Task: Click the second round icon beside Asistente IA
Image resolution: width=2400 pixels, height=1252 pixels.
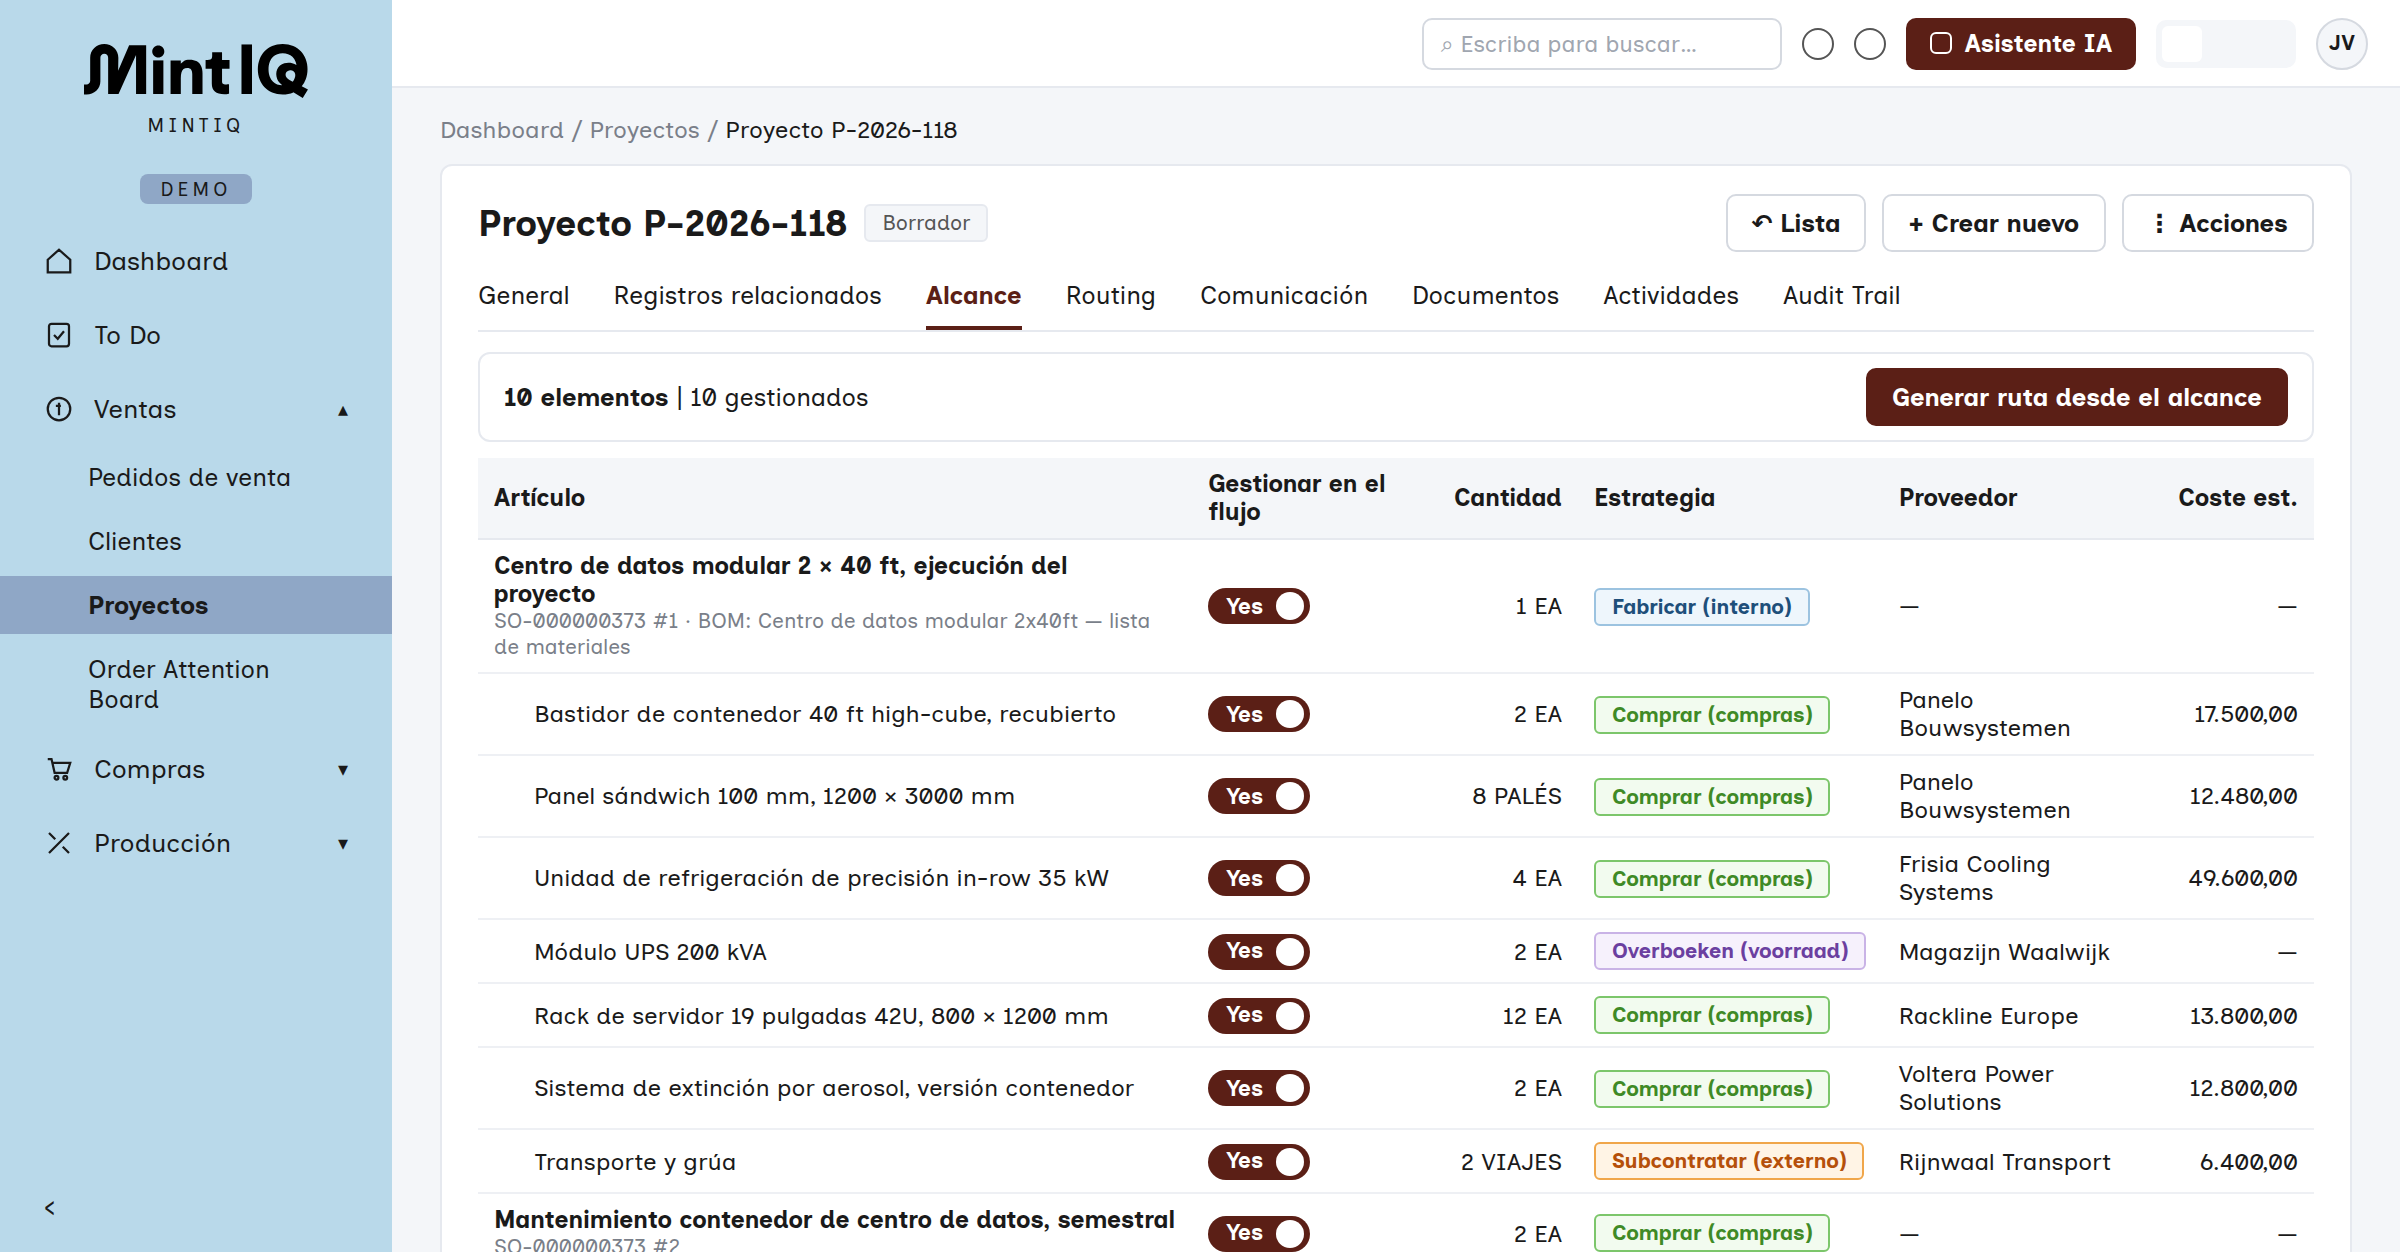Action: [x=1870, y=44]
